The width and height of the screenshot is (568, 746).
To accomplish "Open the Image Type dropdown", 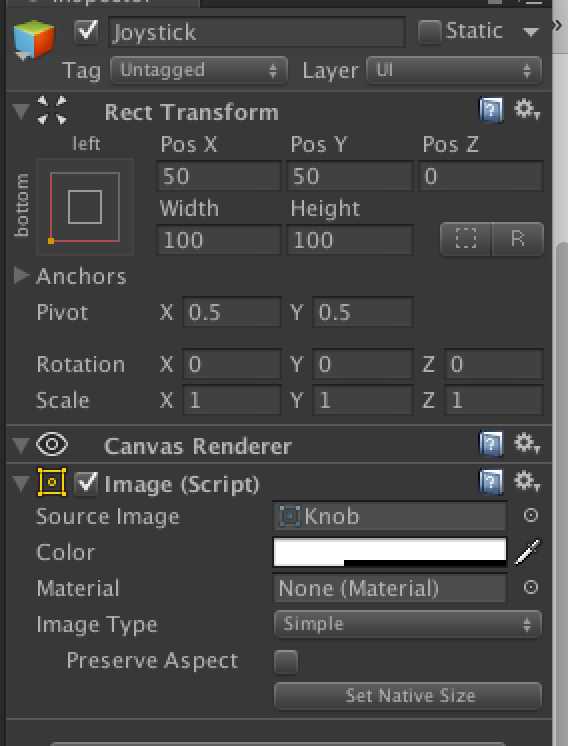I will click(408, 624).
